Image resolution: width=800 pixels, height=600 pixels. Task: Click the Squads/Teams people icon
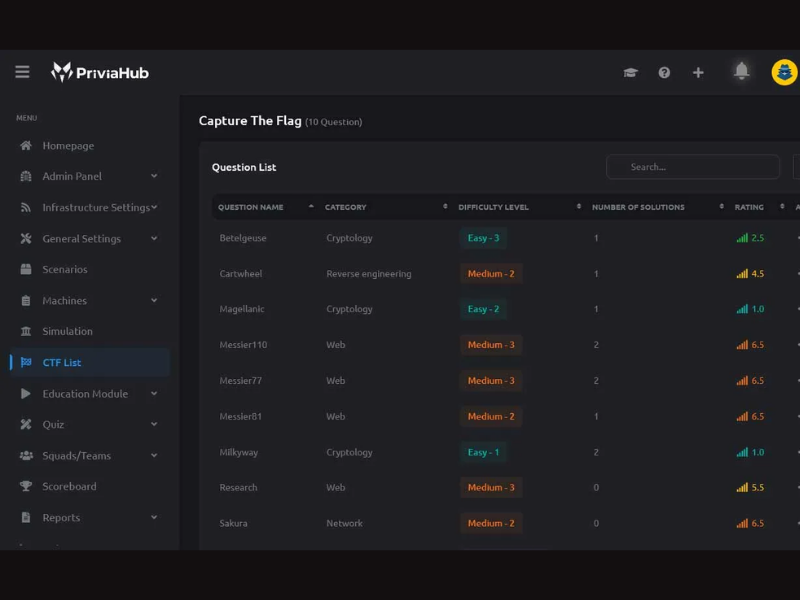click(26, 456)
